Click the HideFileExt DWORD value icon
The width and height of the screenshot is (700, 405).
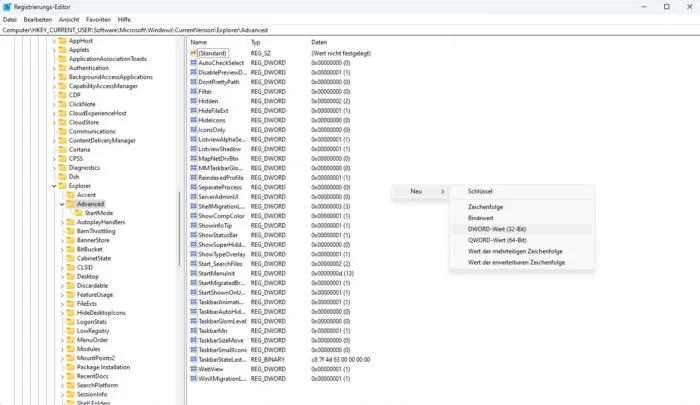(x=193, y=111)
